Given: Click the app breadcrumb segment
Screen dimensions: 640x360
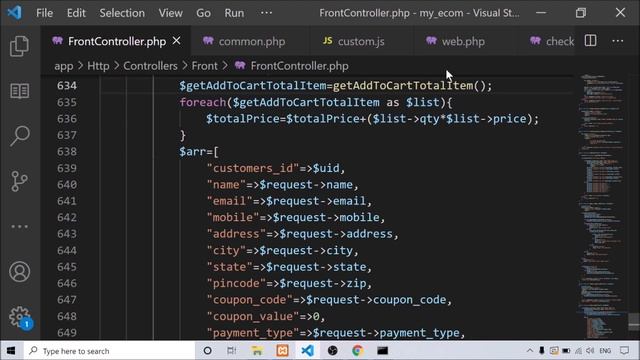Looking at the screenshot, I should 64,66.
